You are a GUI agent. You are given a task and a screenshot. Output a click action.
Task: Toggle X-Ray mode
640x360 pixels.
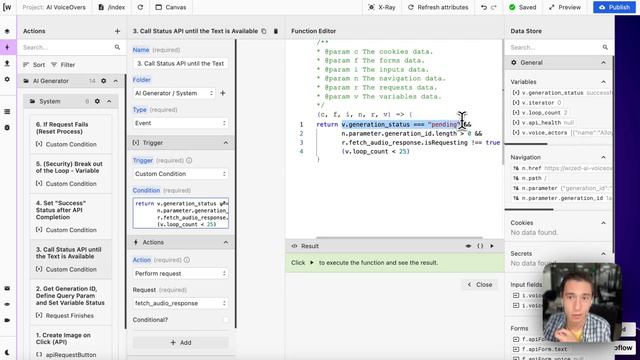pos(382,7)
